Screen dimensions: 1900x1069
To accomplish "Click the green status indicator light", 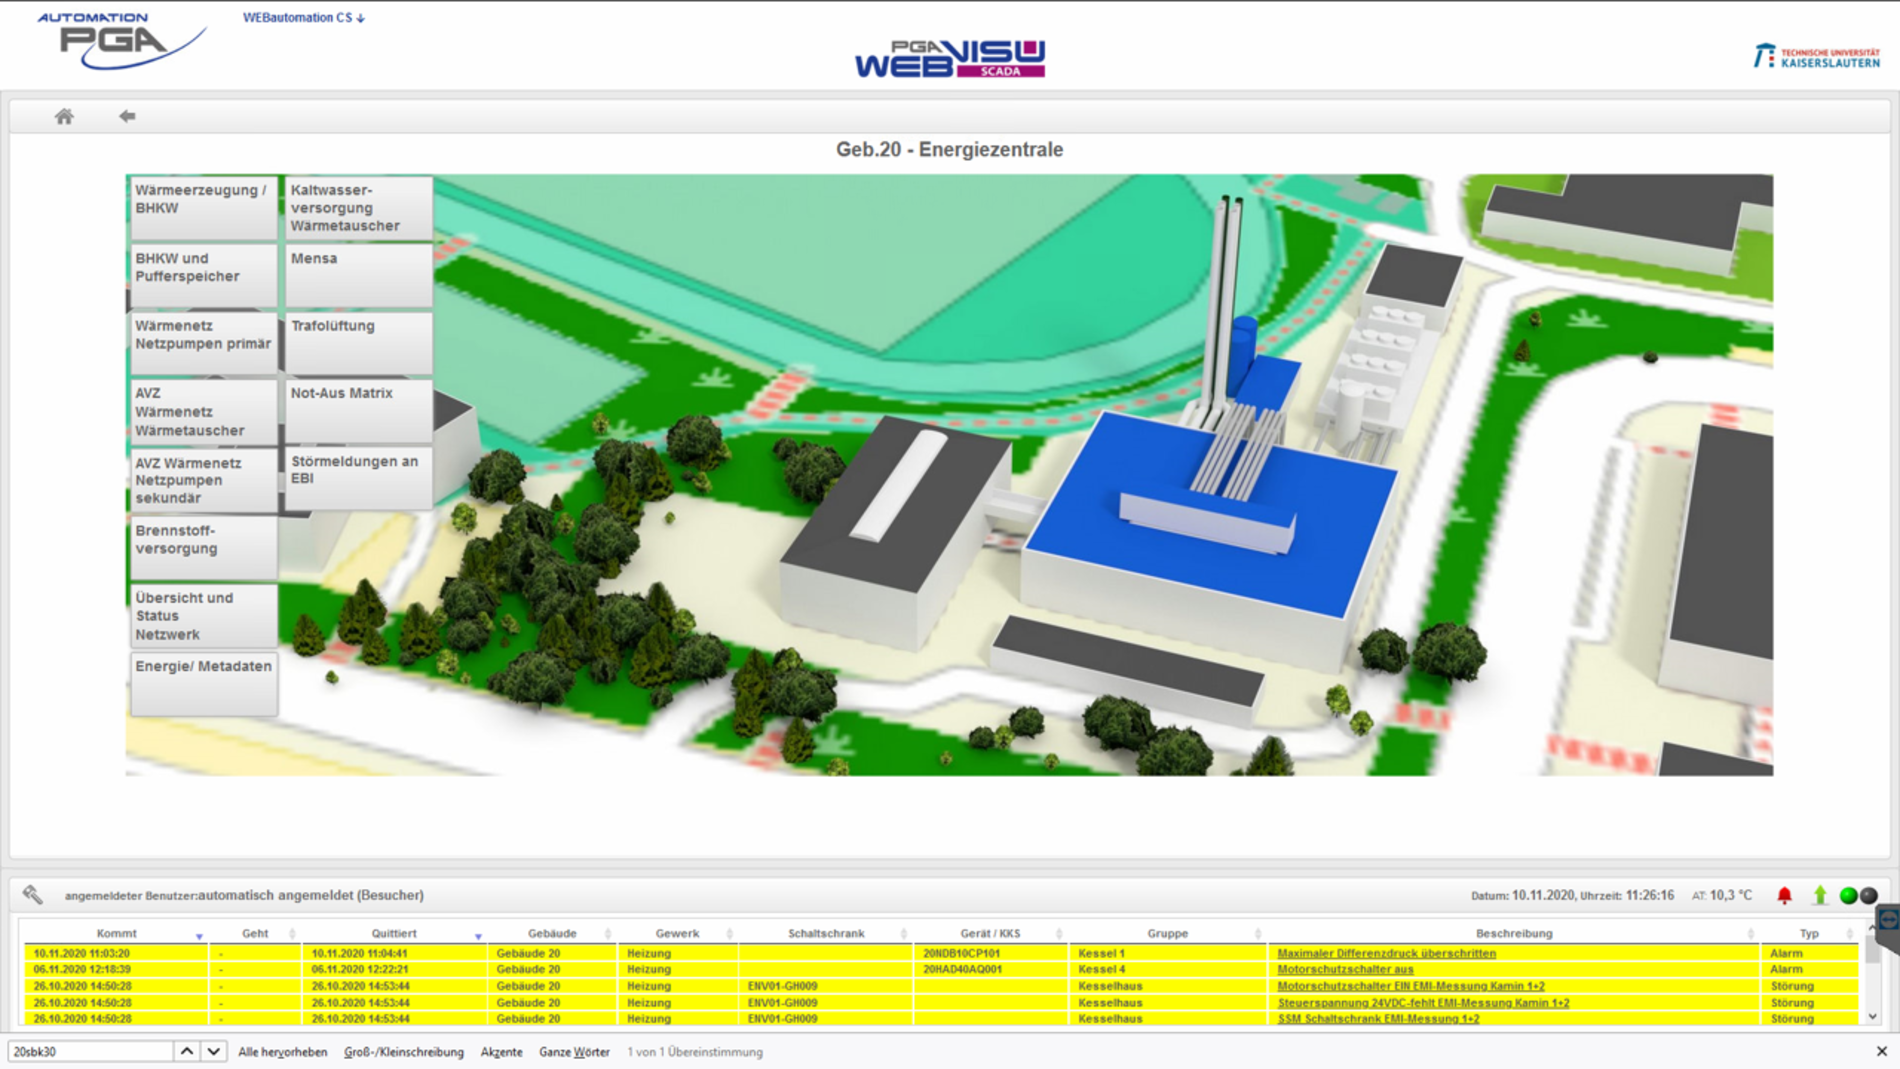I will click(x=1848, y=895).
